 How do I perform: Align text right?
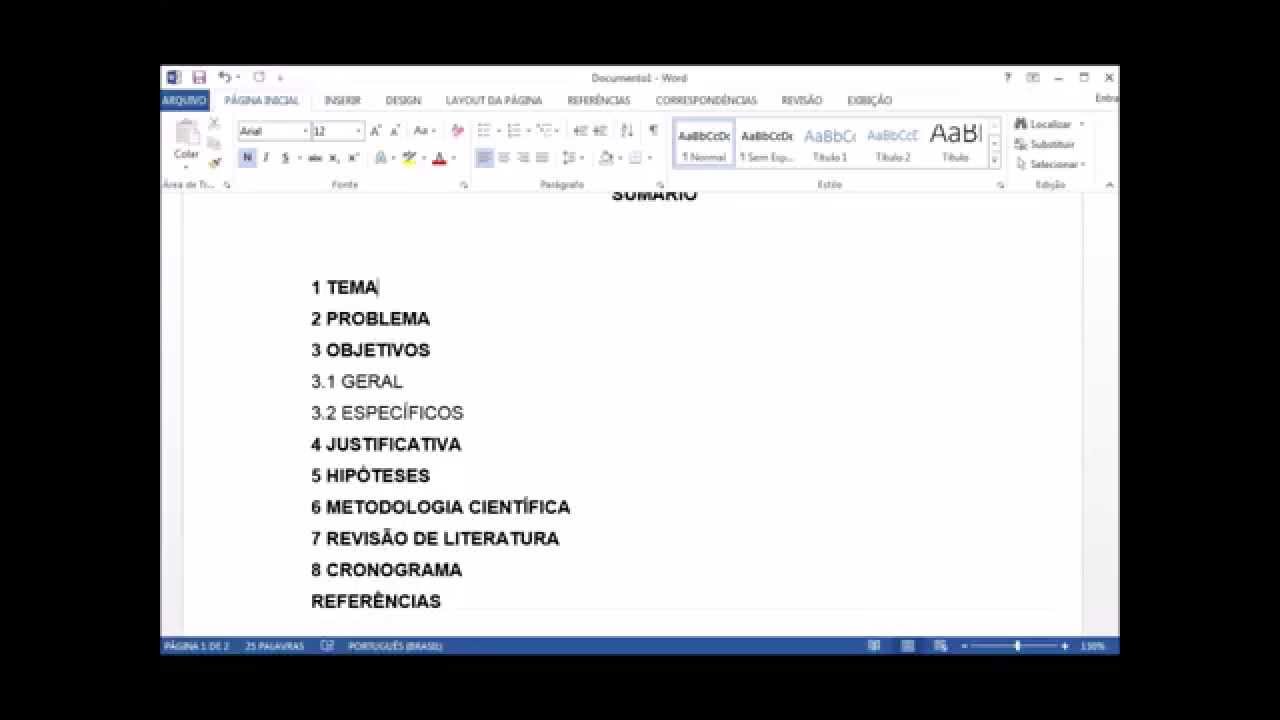coord(523,158)
